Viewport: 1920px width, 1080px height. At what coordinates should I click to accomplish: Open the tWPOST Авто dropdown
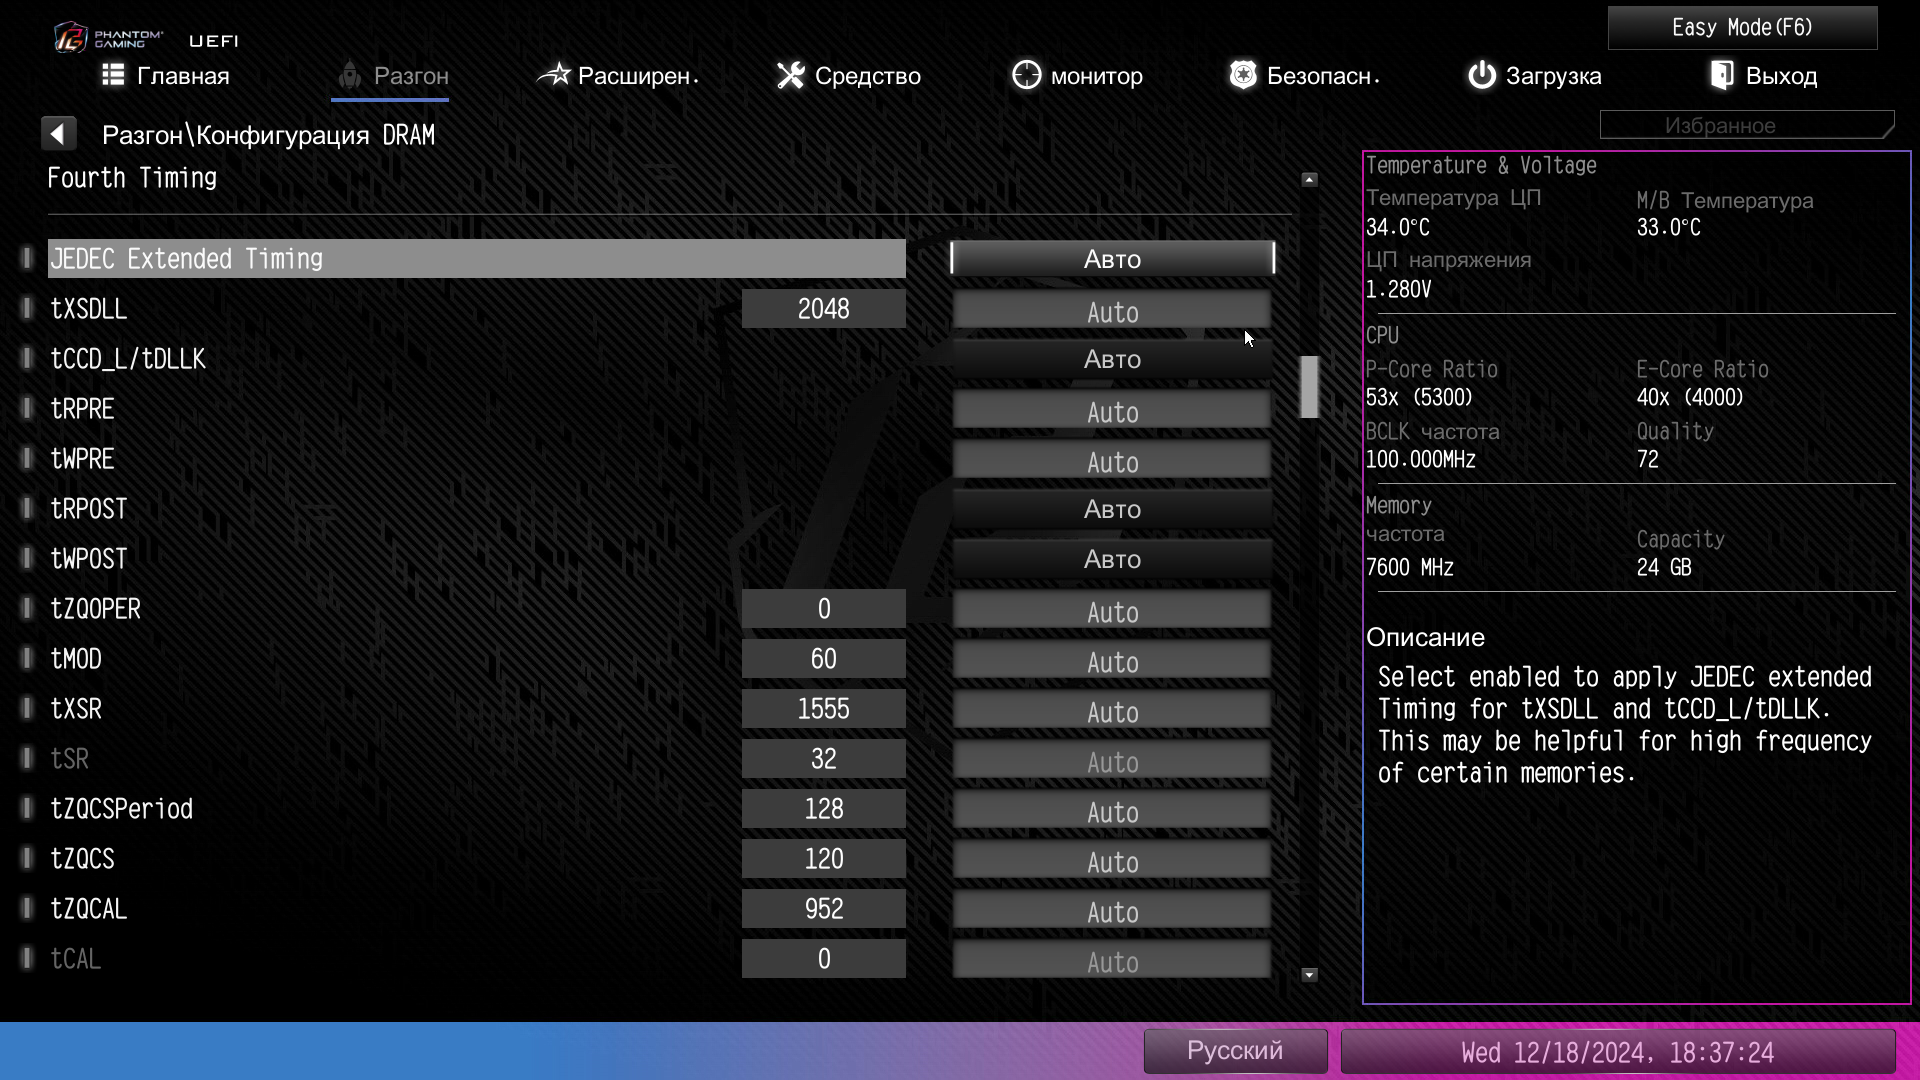click(x=1112, y=559)
